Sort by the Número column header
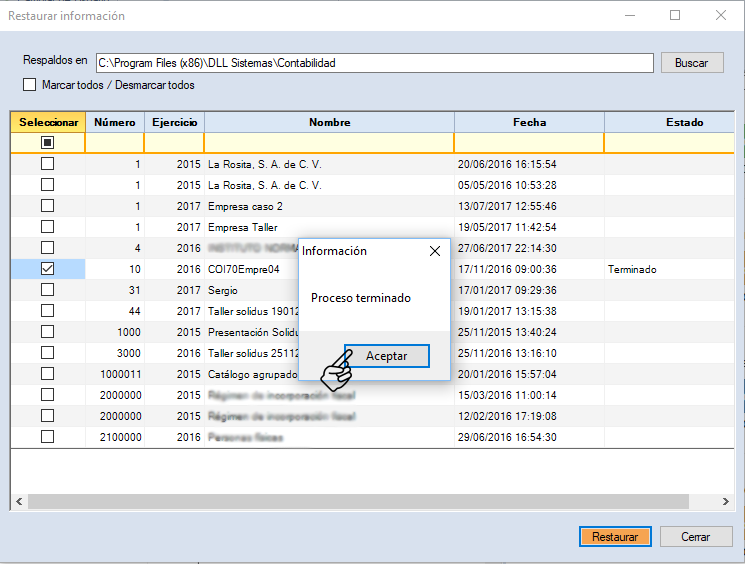Viewport: 745px width, 564px height. (114, 122)
